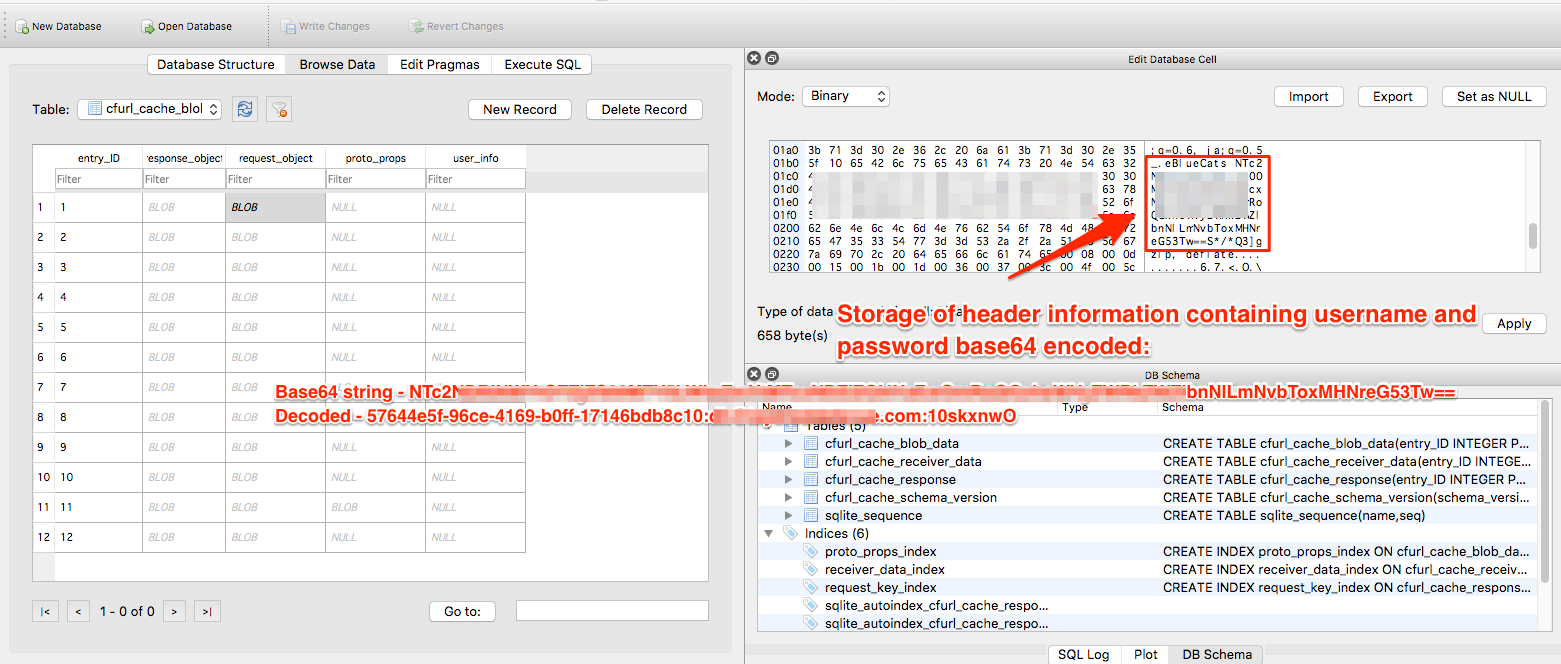Click the Delete Record button
Viewport: 1561px width, 664px height.
tap(644, 109)
